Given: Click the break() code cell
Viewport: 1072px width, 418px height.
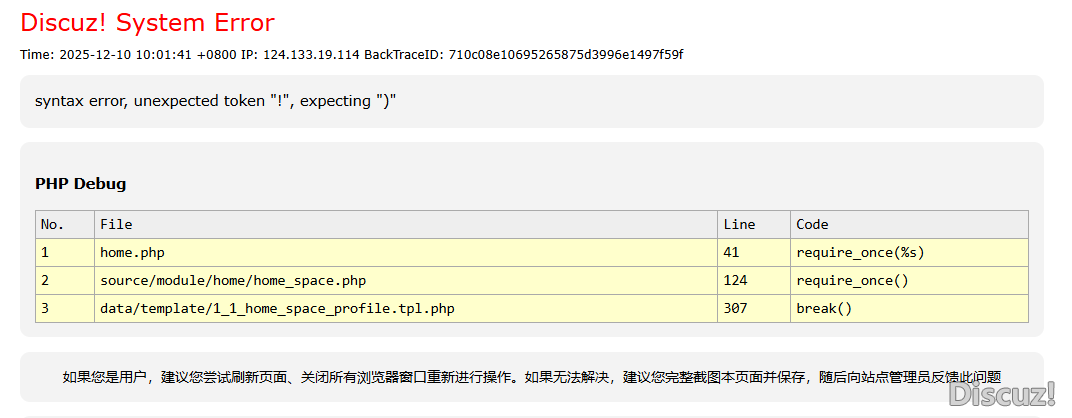Looking at the screenshot, I should [824, 309].
